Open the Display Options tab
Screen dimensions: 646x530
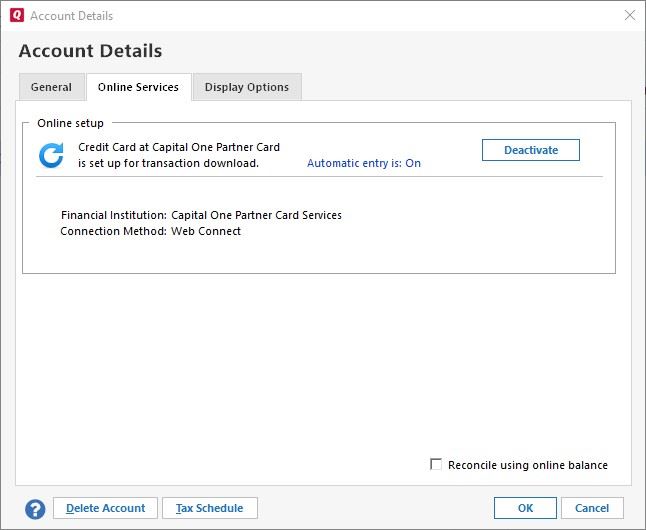point(247,87)
